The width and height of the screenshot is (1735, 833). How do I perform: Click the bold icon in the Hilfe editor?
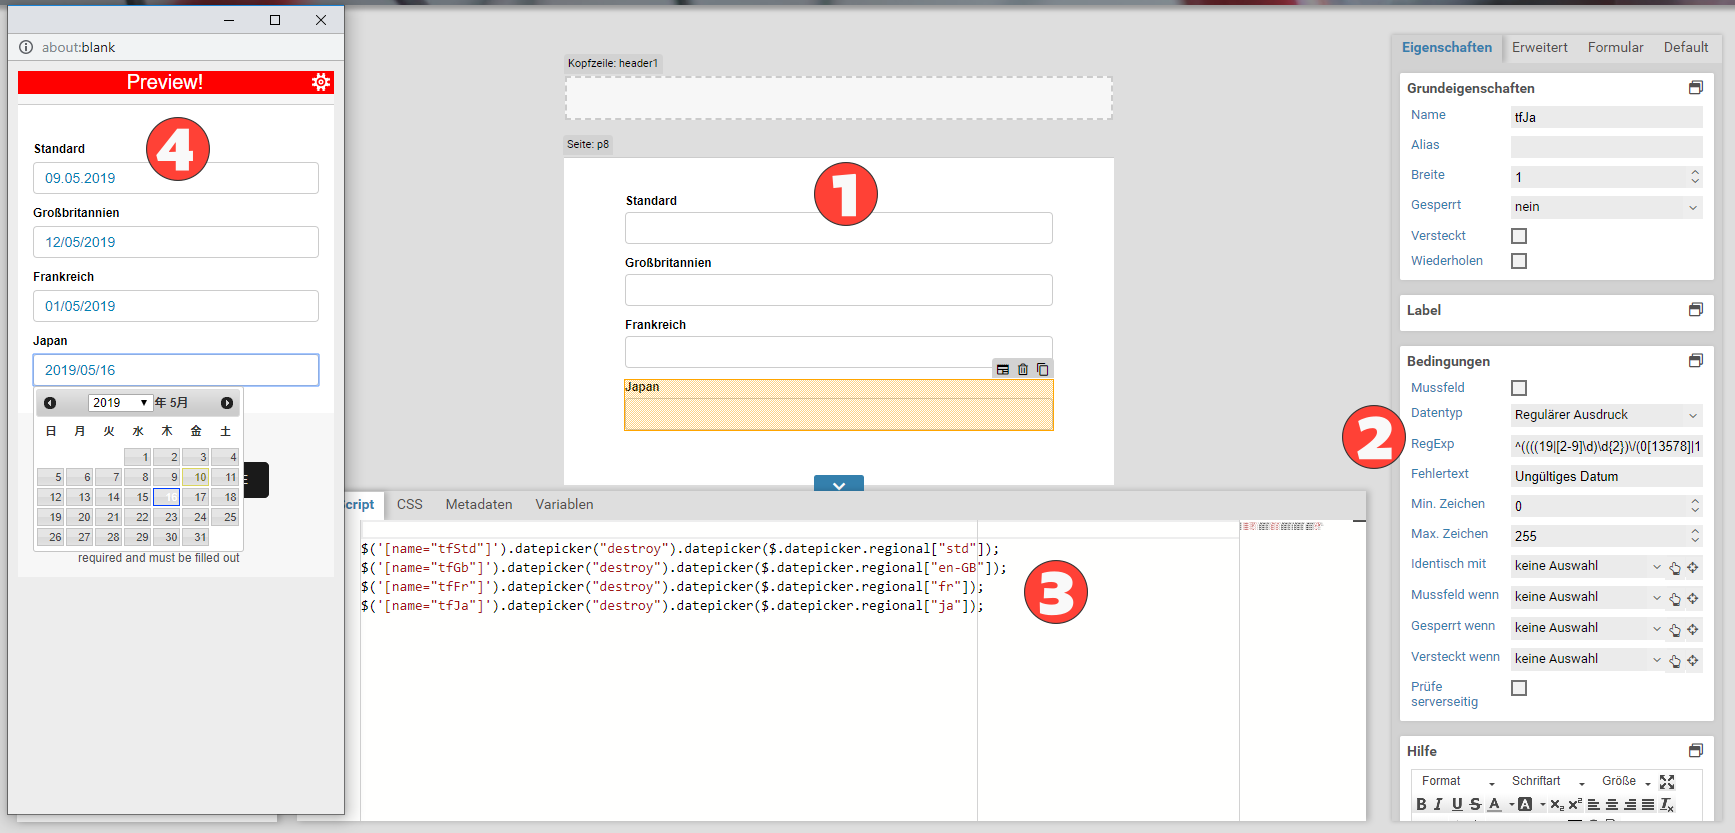coord(1421,804)
